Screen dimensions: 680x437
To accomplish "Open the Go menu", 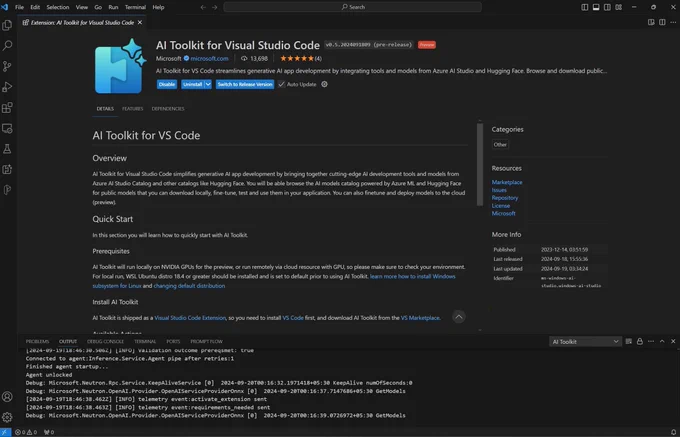I will (98, 7).
